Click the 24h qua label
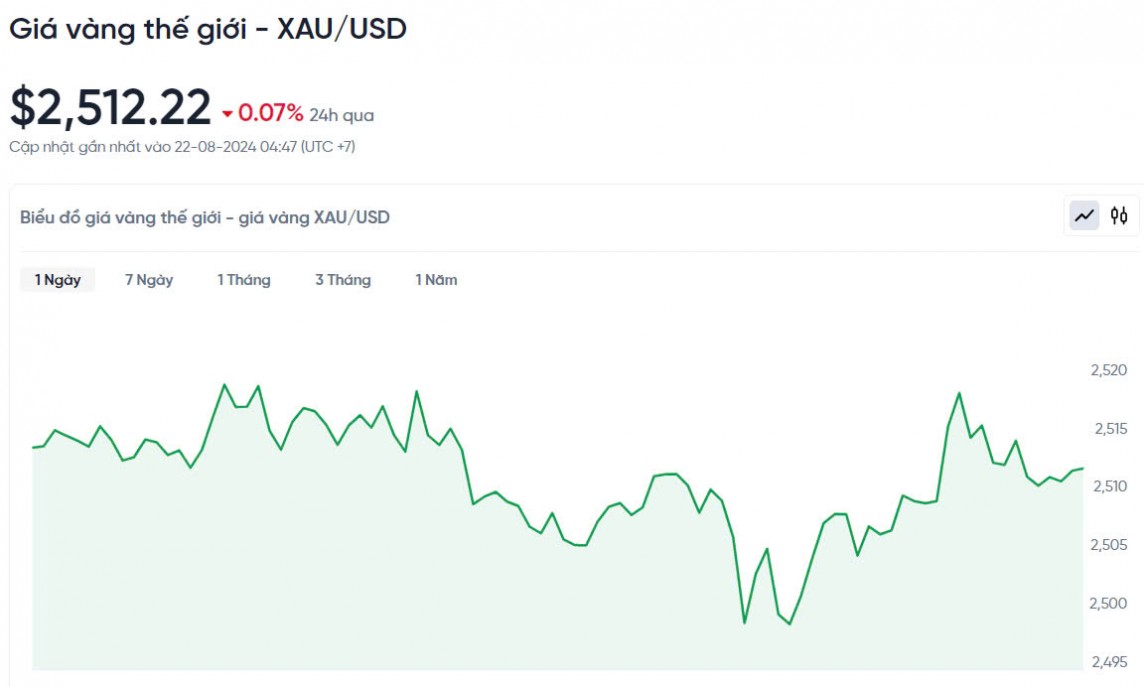 point(341,115)
